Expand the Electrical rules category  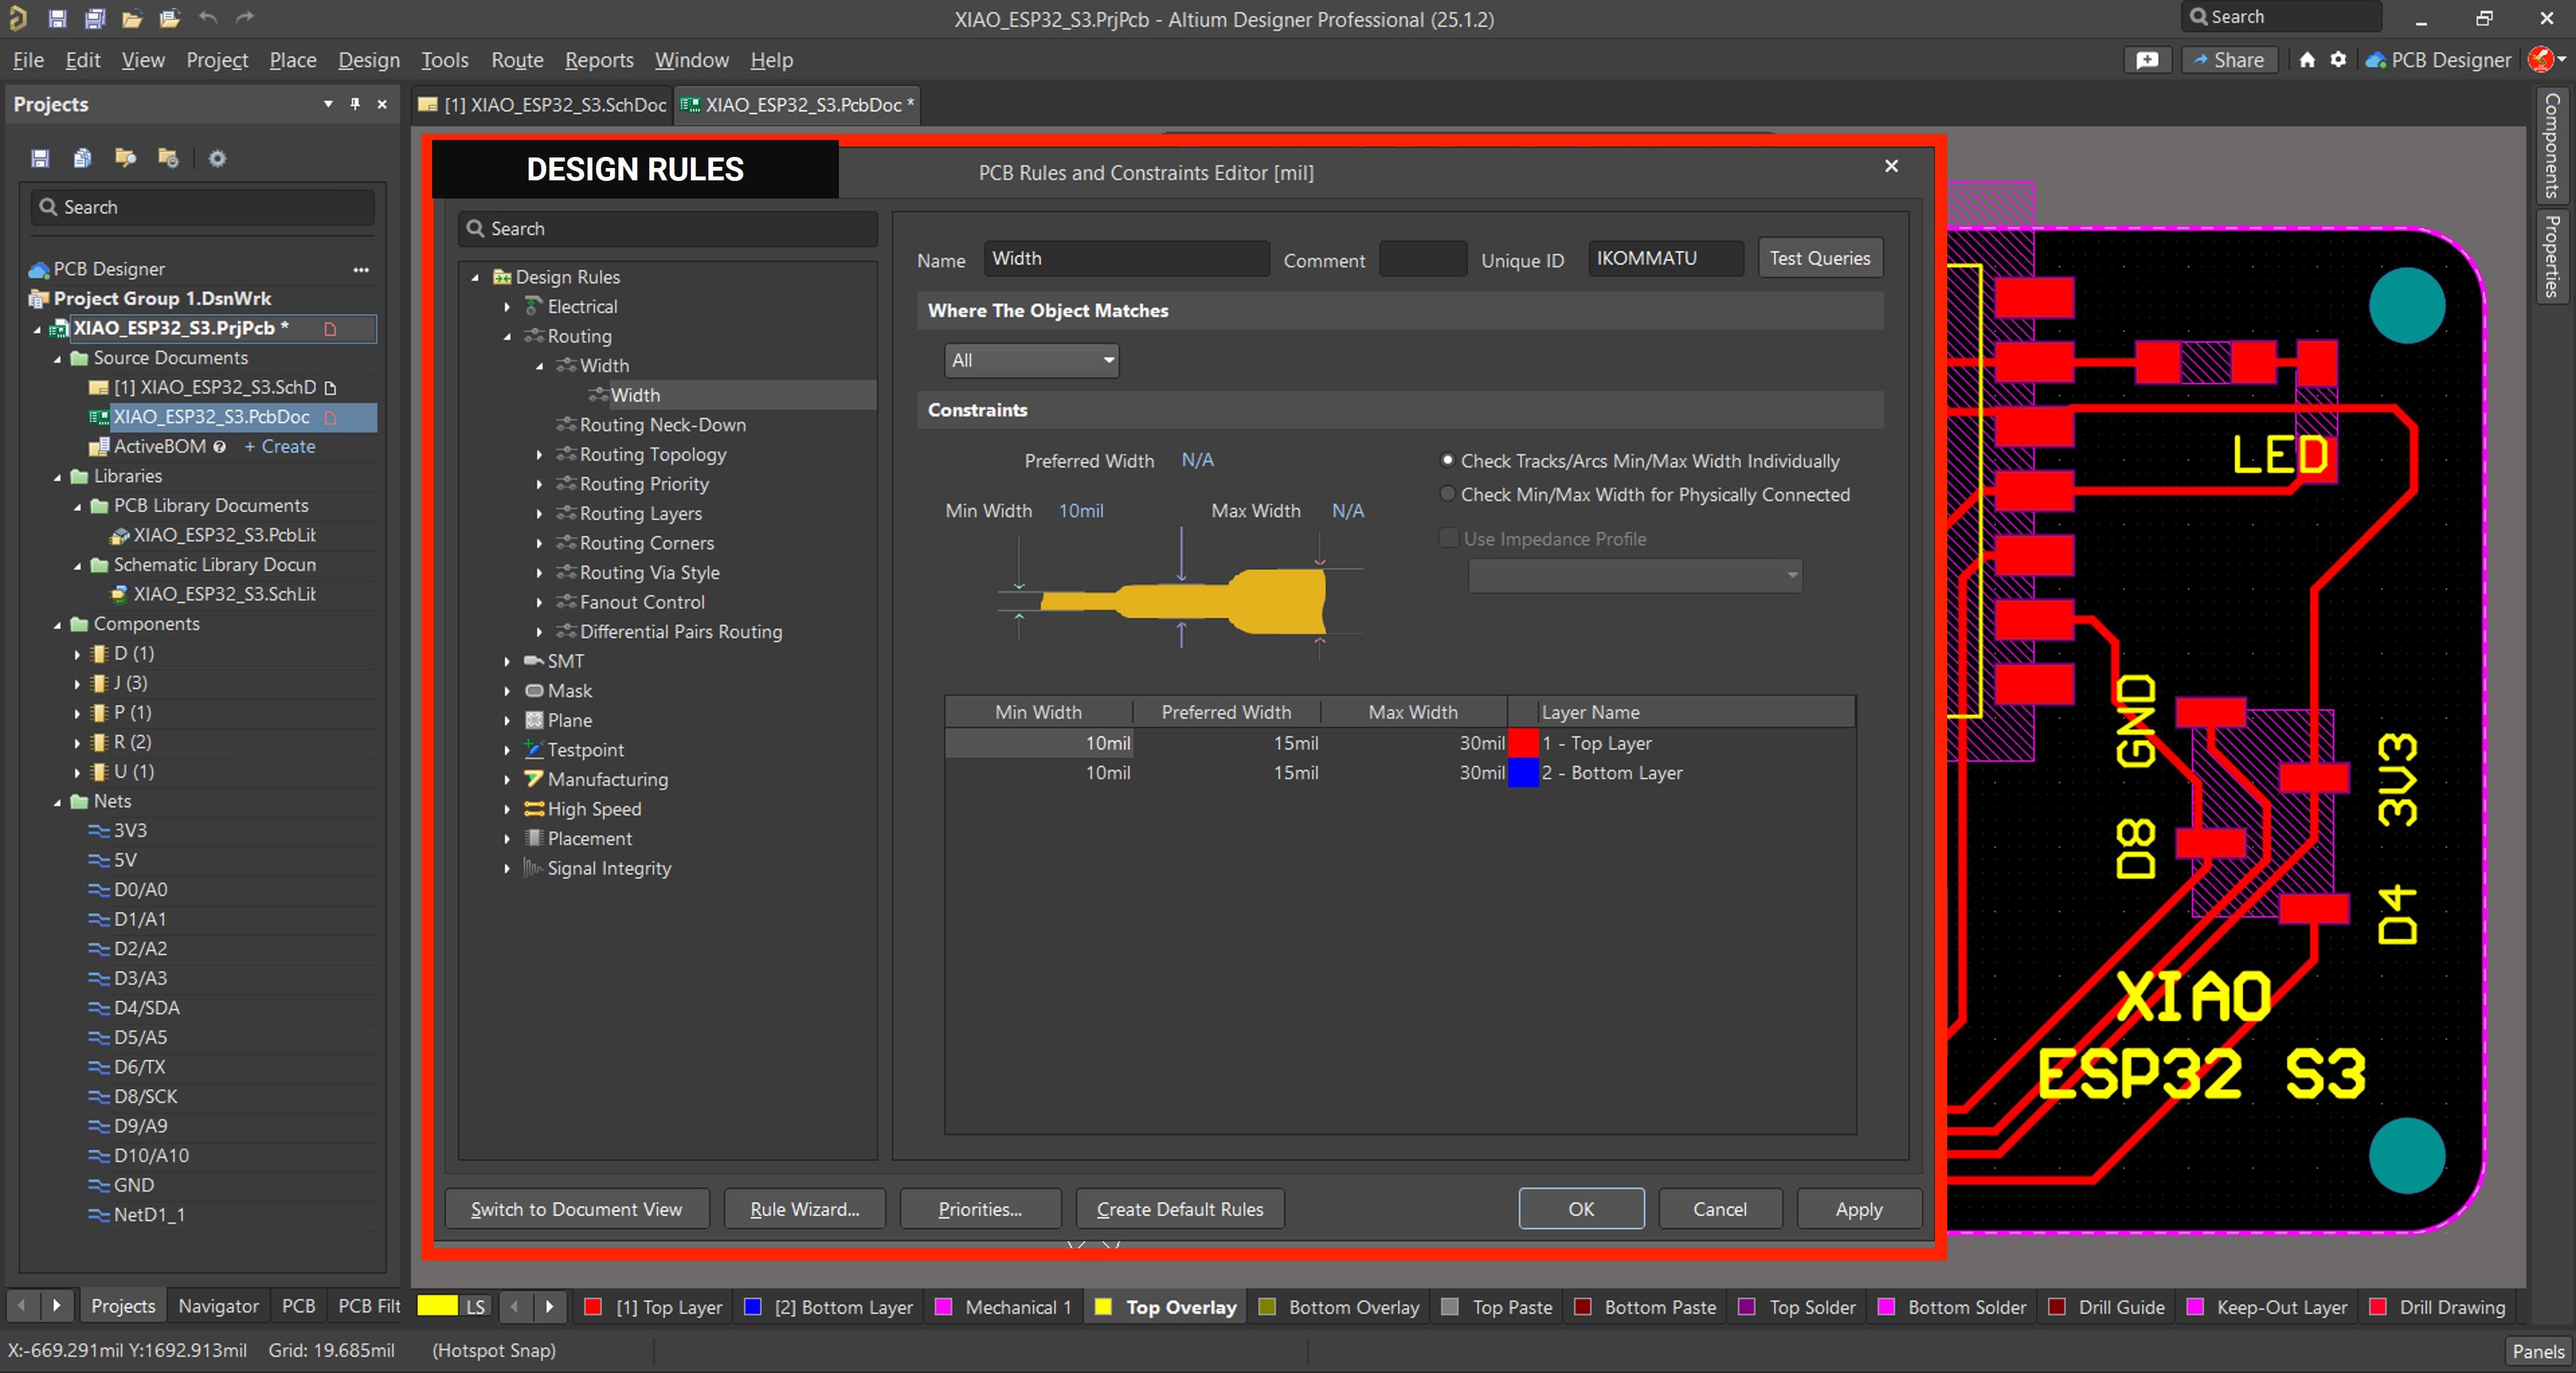click(x=507, y=307)
